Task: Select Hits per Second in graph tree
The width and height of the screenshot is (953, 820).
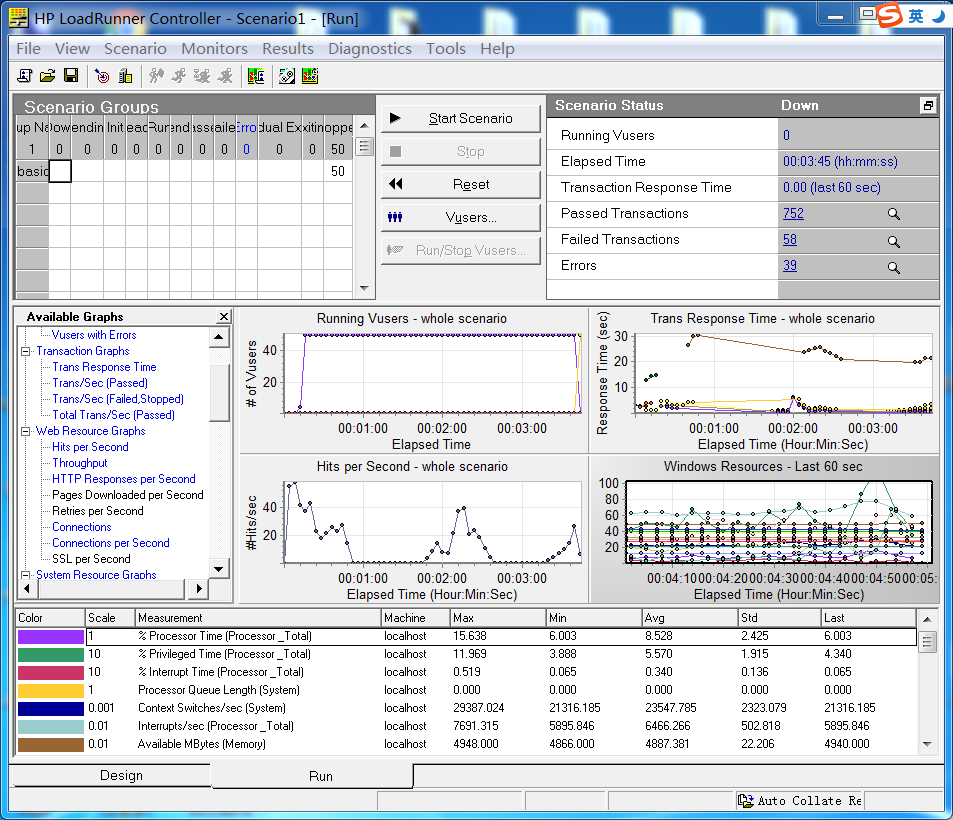Action: (90, 447)
